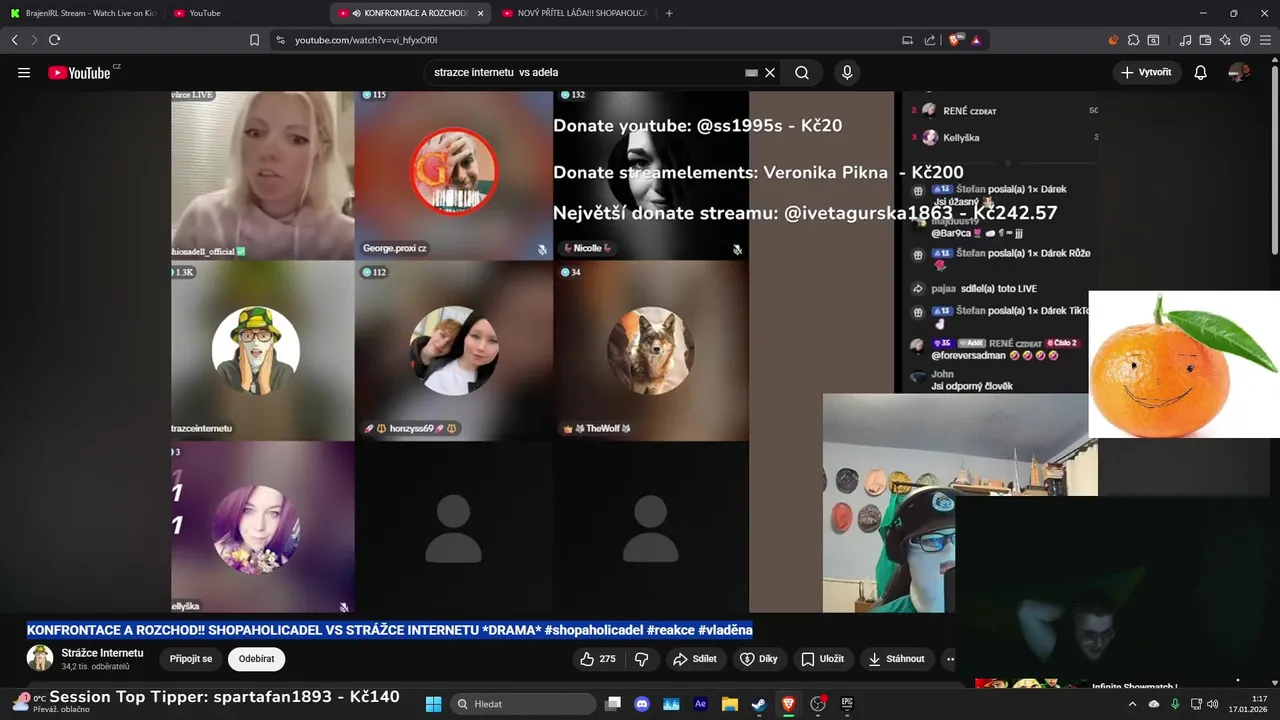Click the "Jsi odporný člověk" chat message
Screen dimensions: 1280x720
pyautogui.click(x=972, y=386)
